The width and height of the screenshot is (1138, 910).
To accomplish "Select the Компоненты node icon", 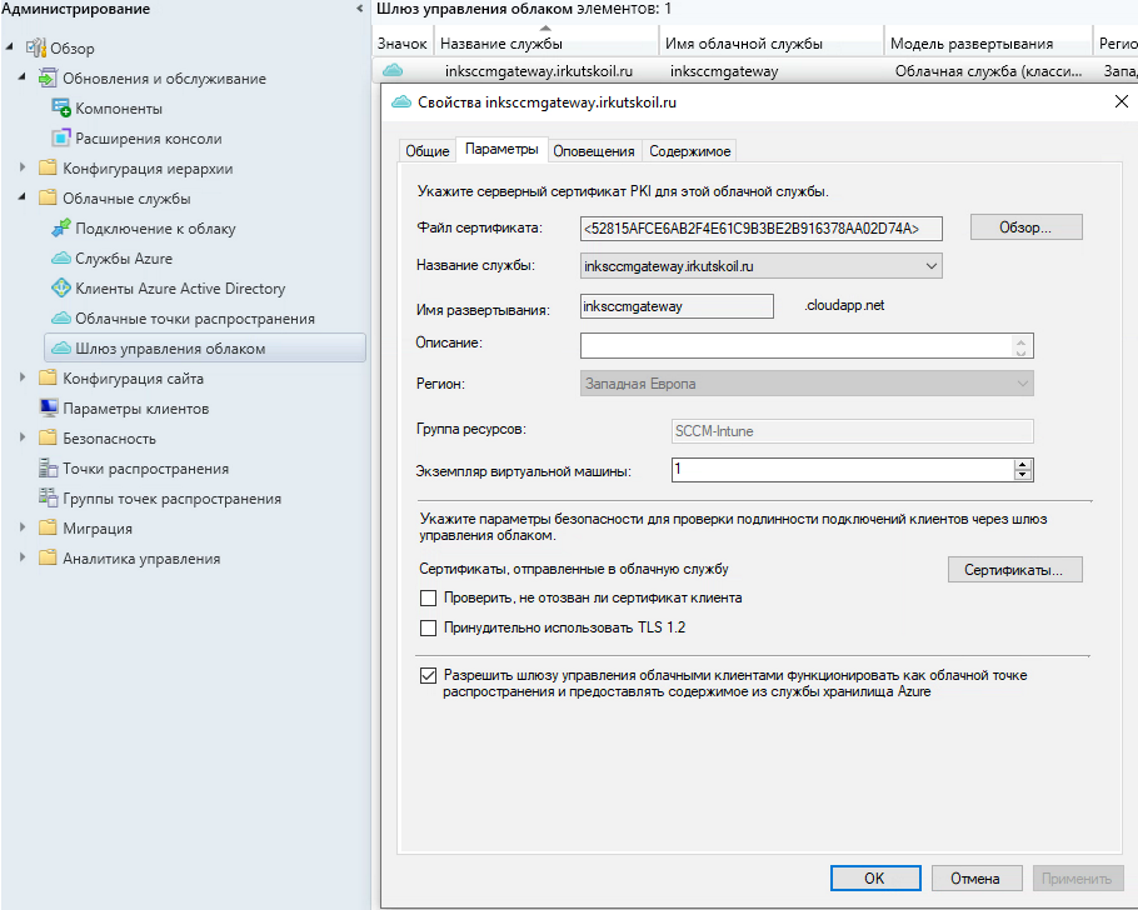I will [61, 107].
